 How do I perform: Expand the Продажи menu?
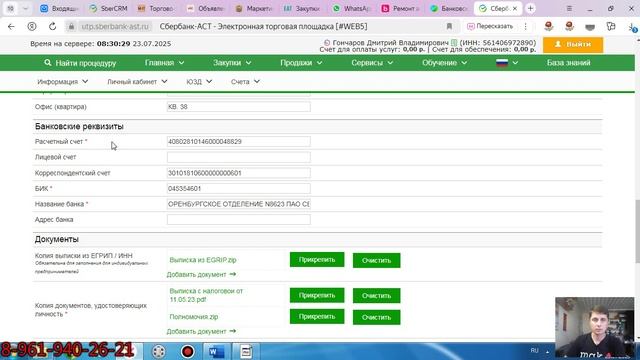click(301, 63)
